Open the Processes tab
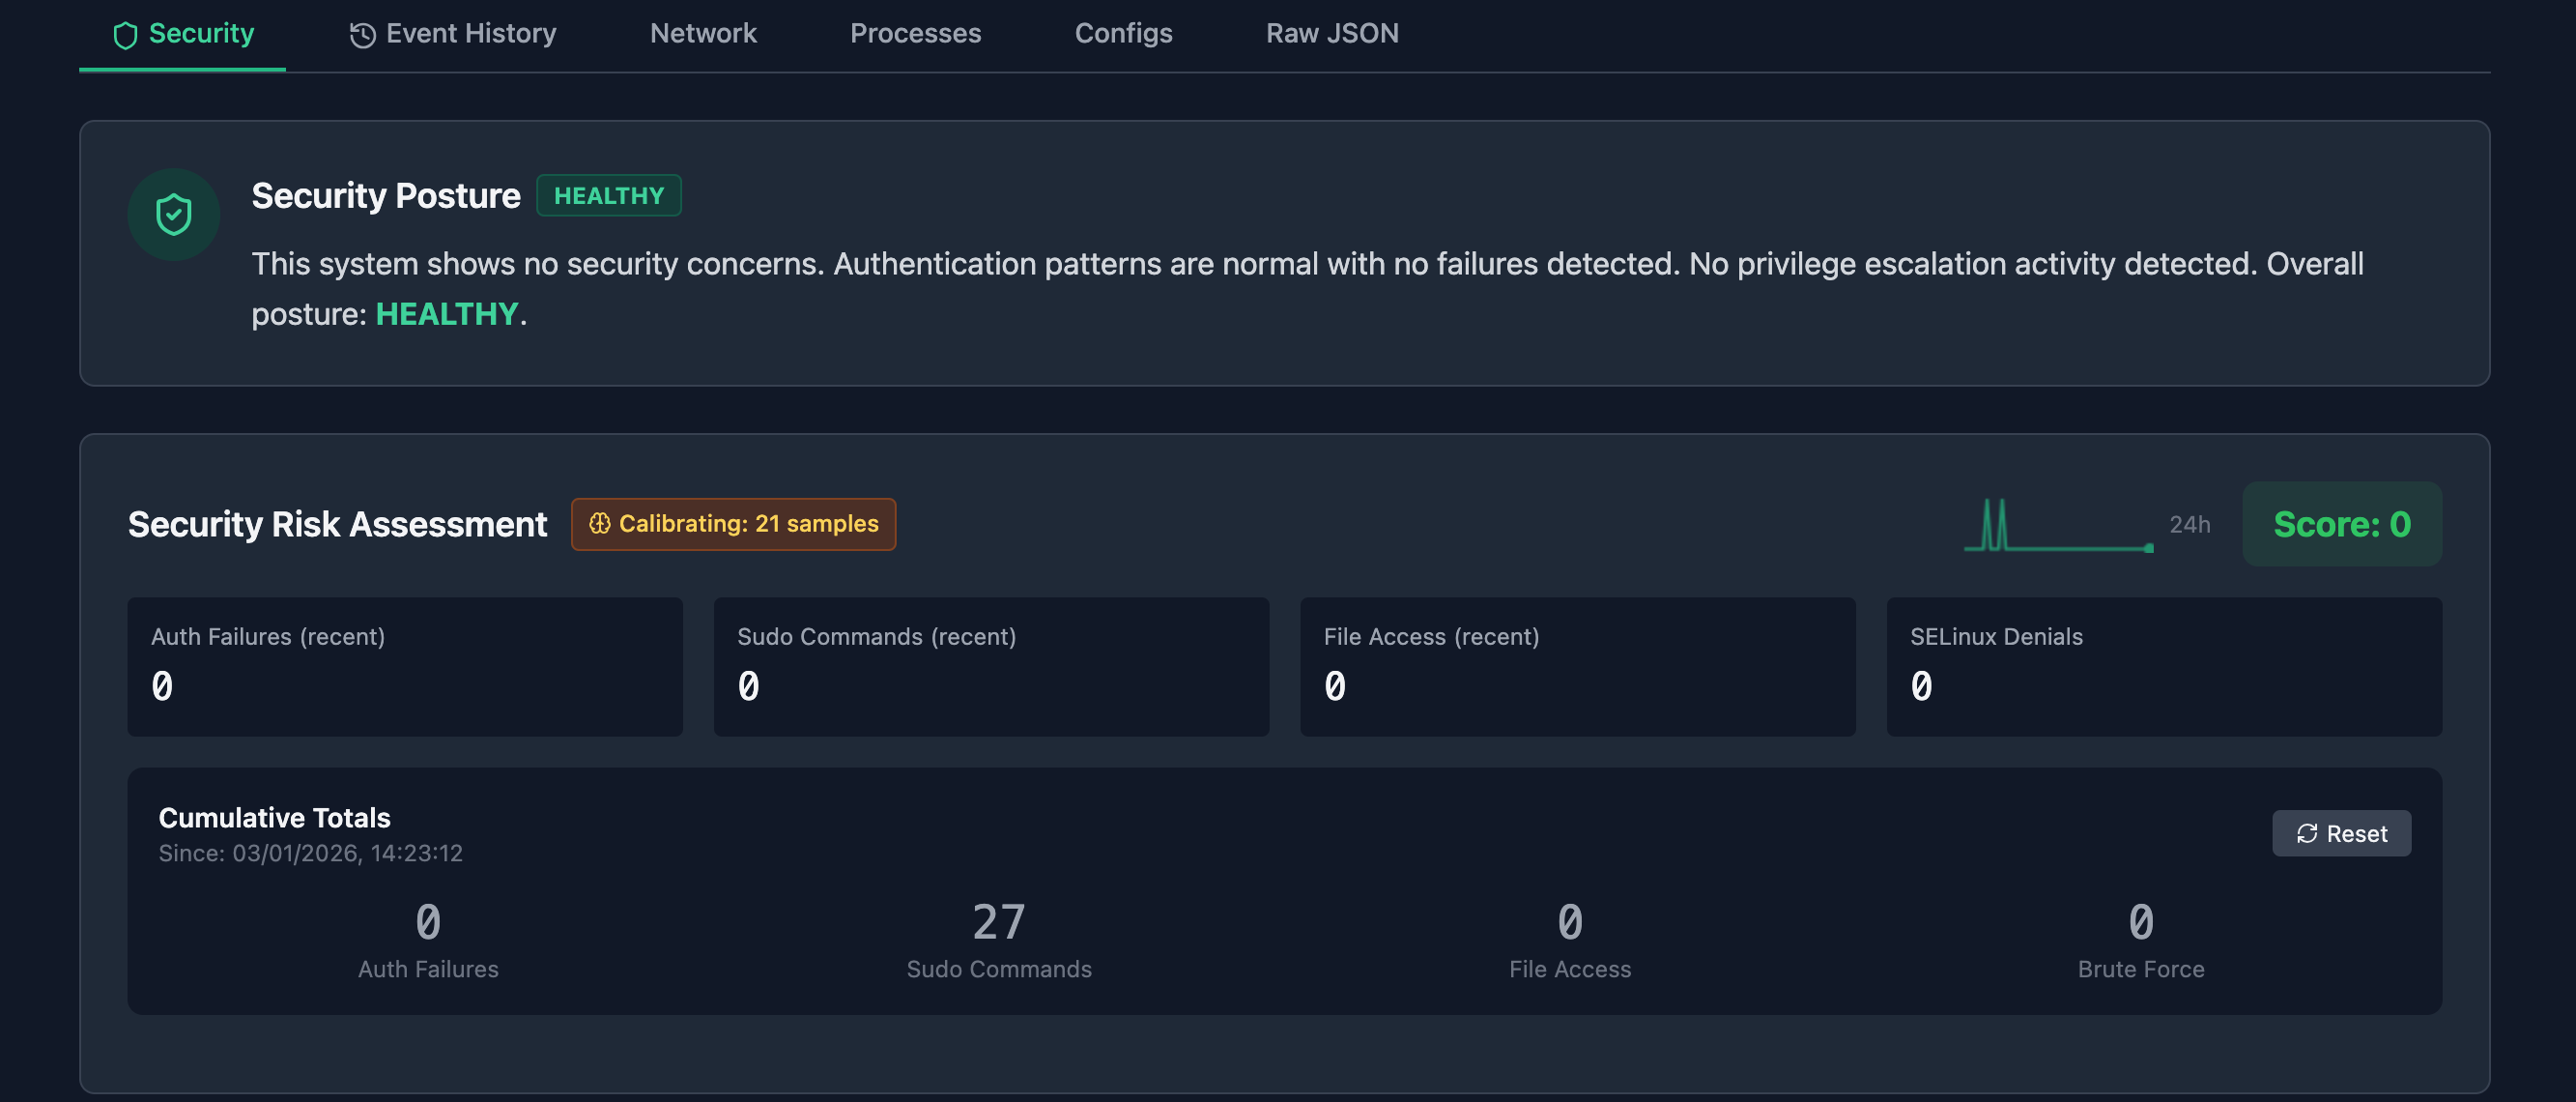 [x=915, y=34]
